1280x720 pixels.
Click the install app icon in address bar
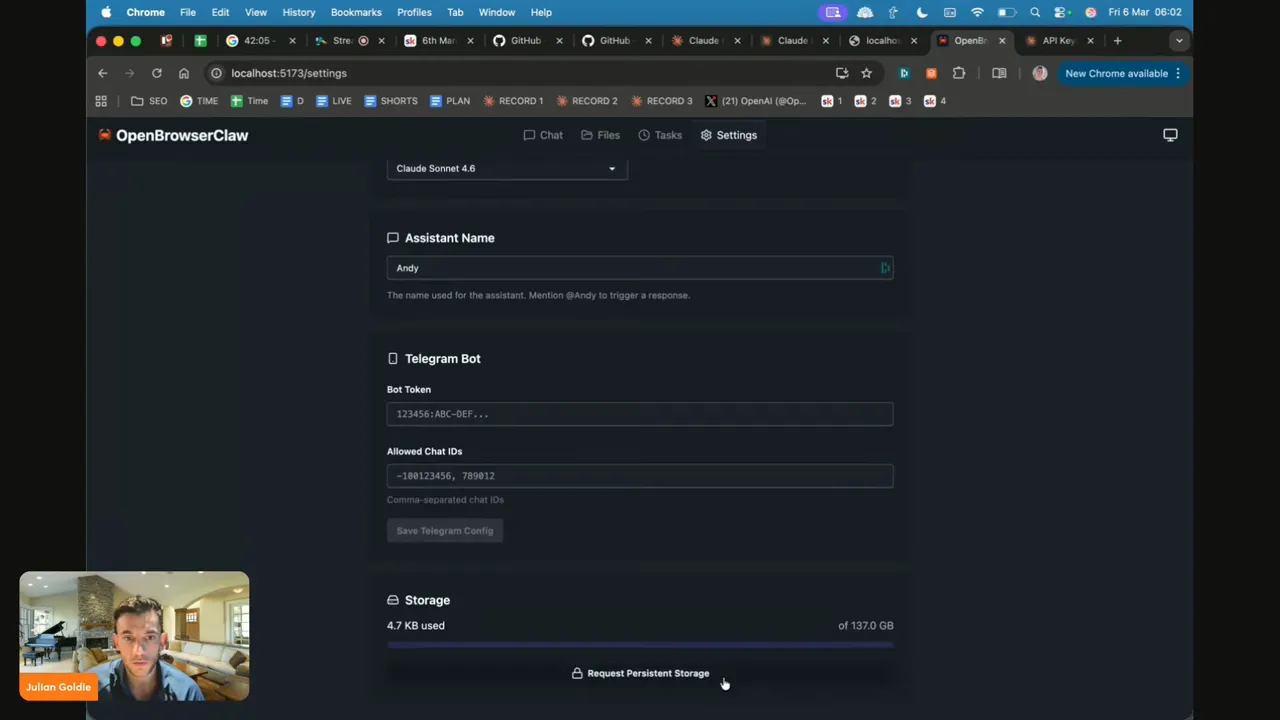pos(842,73)
